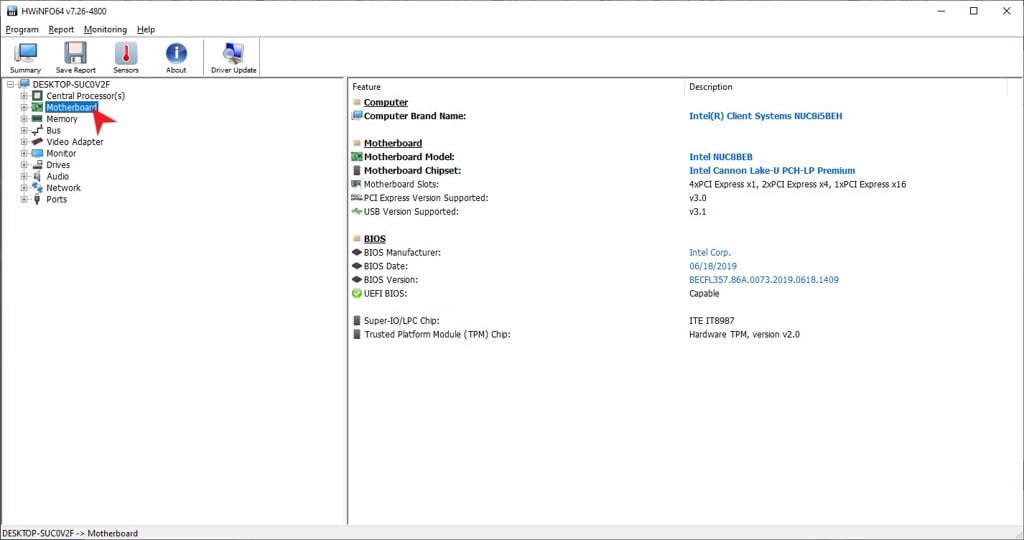Expand the Monitor tree node
The image size is (1024, 540).
[24, 153]
